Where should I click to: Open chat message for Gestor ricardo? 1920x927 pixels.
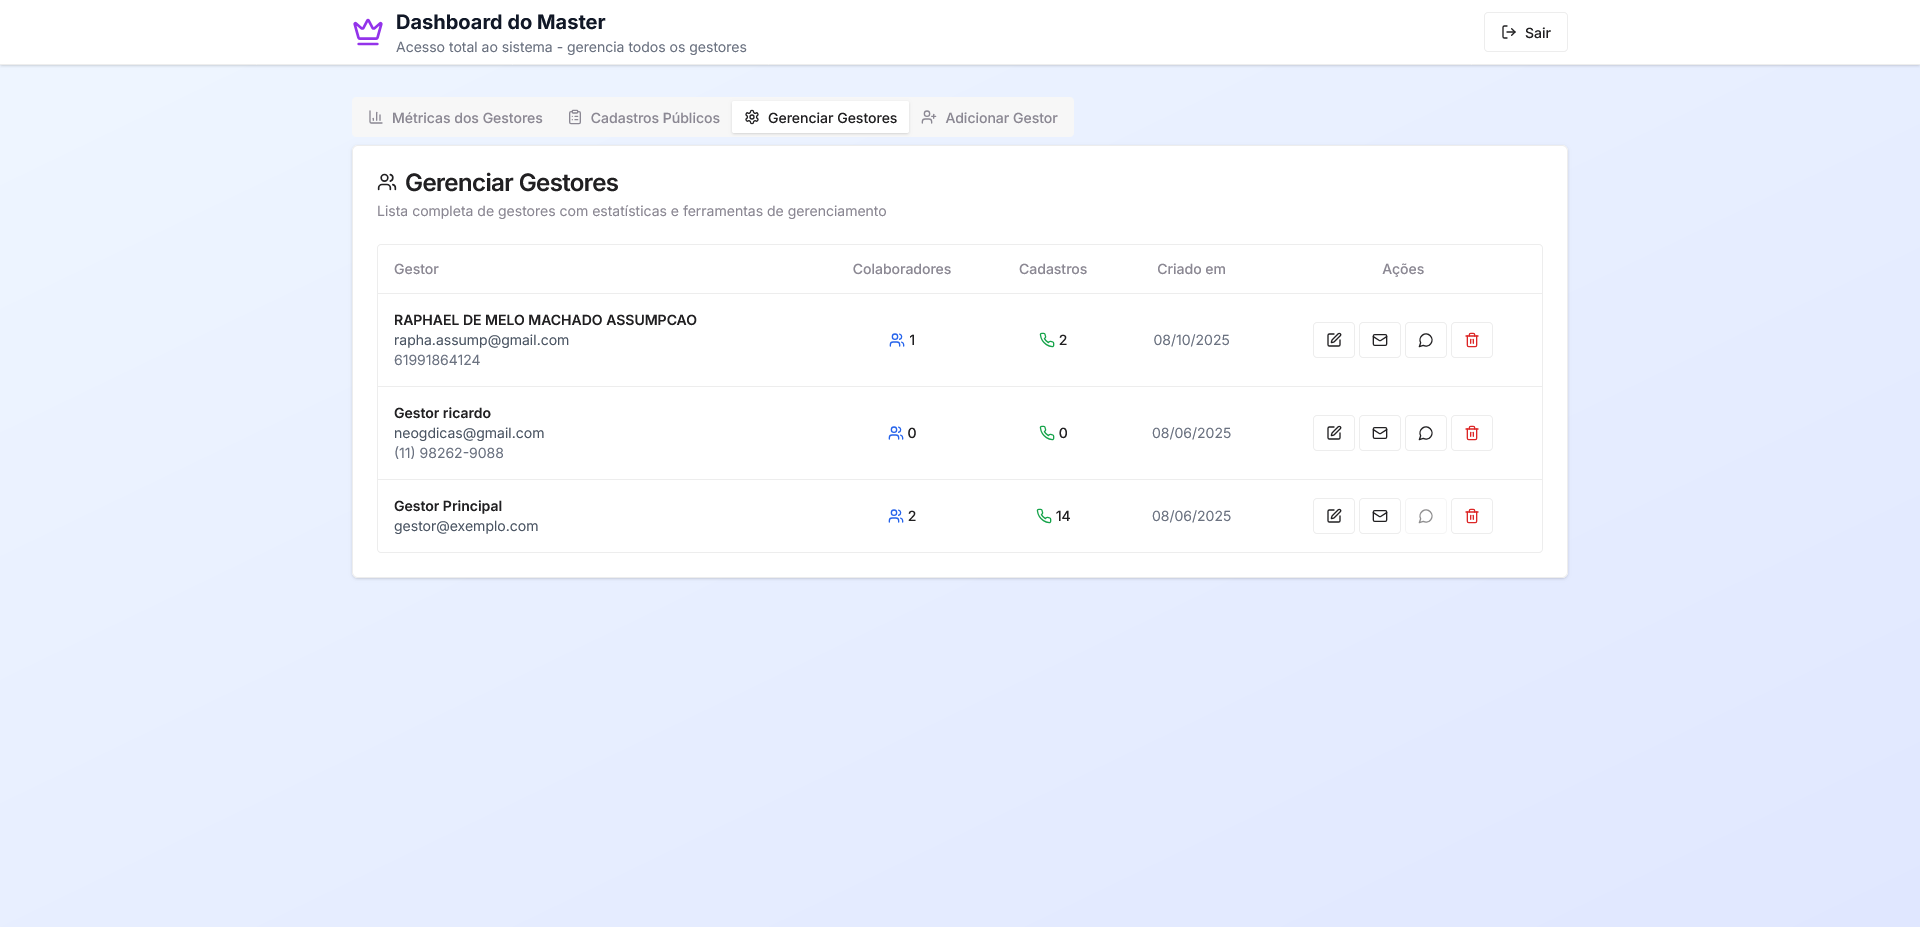(1425, 433)
